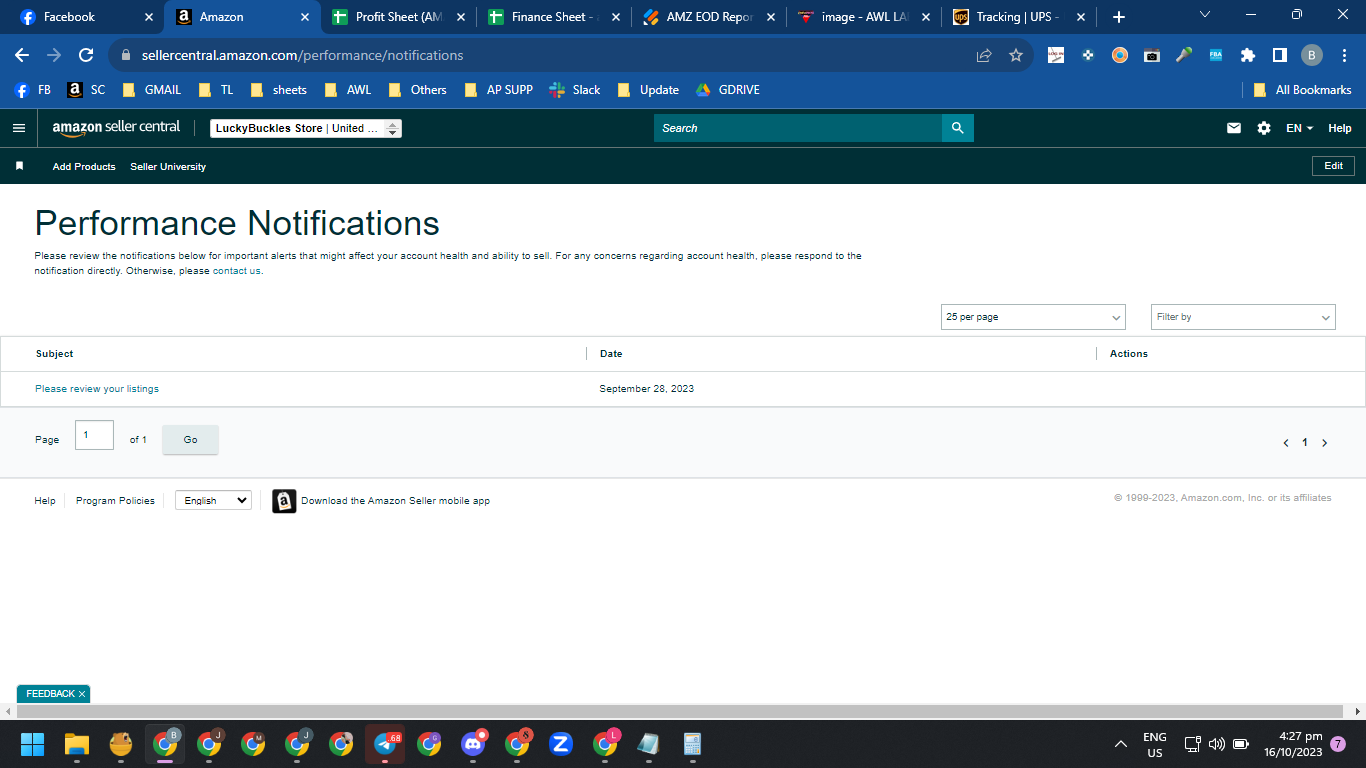Viewport: 1366px width, 768px height.
Task: Open the GMAIL bookmarks folder
Action: (152, 90)
